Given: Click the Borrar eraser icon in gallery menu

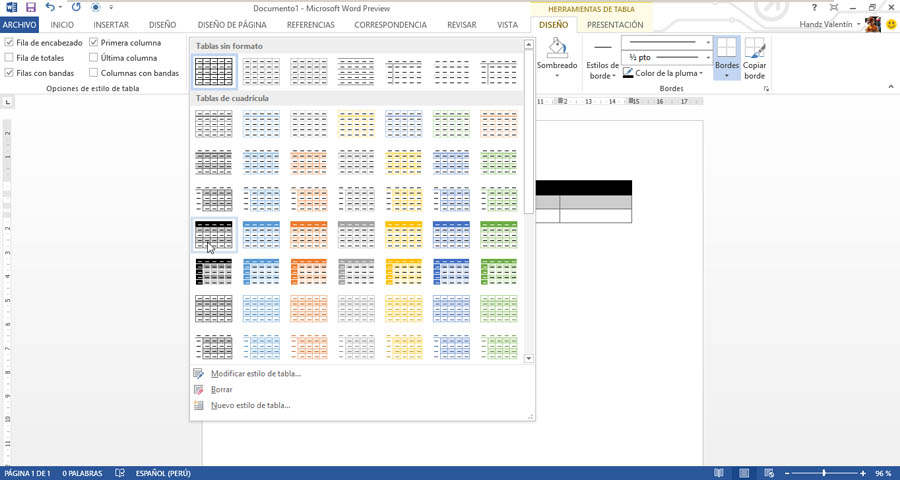Looking at the screenshot, I should point(199,389).
